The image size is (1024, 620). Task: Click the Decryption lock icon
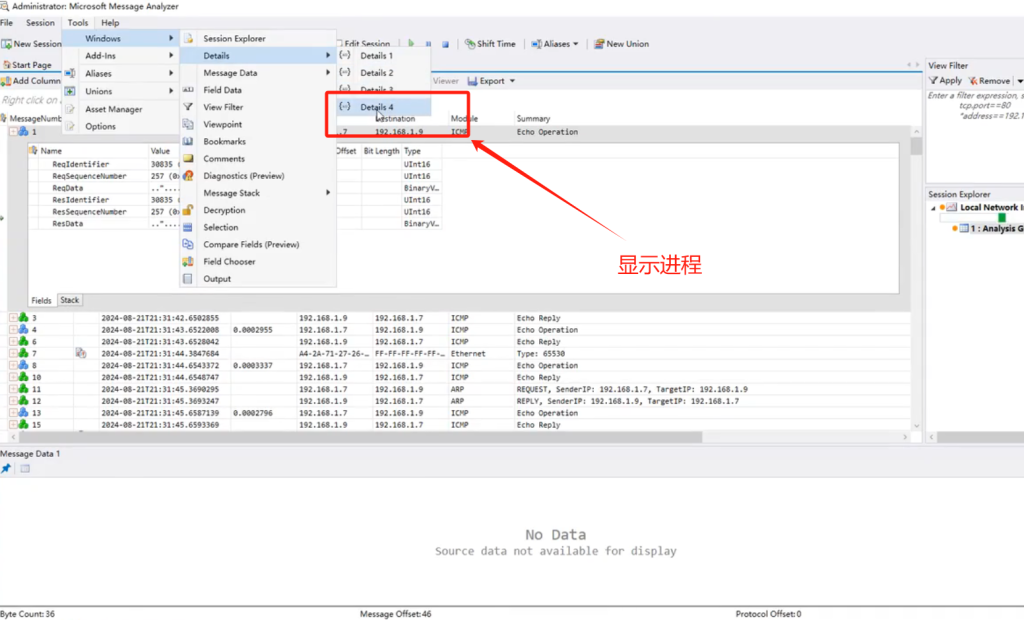click(x=188, y=210)
